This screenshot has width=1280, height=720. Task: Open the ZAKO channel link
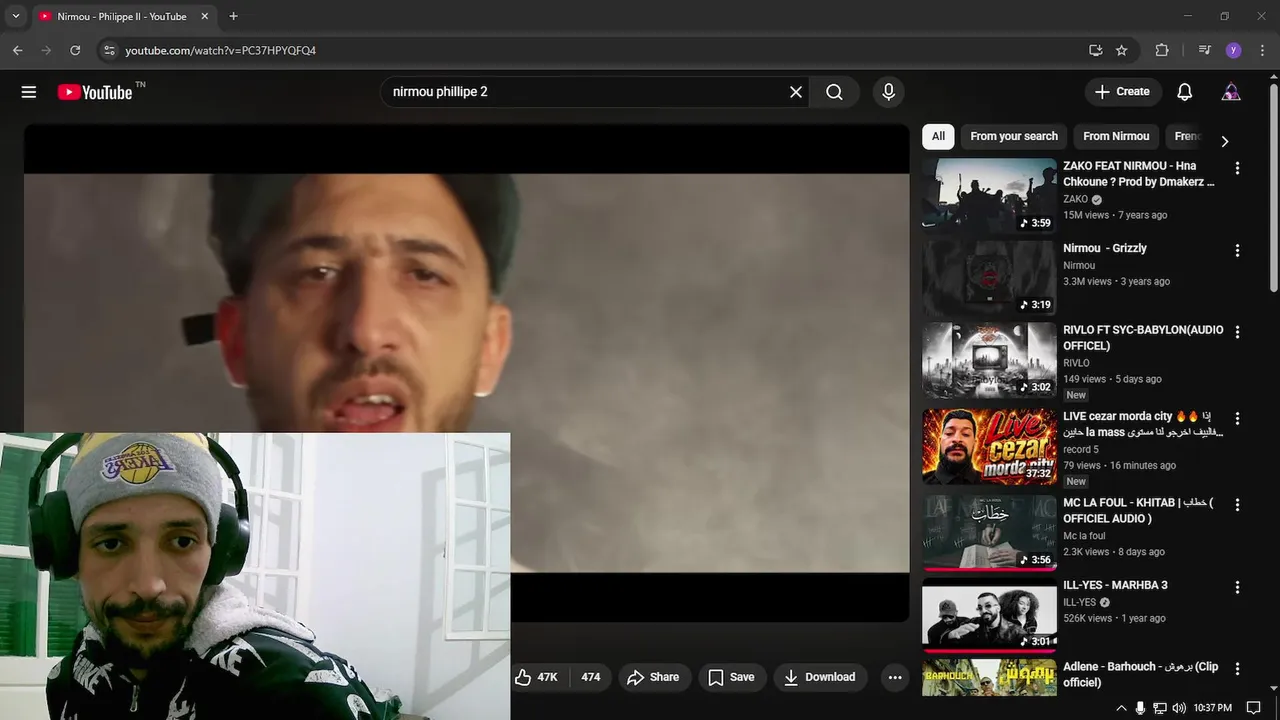click(x=1076, y=199)
